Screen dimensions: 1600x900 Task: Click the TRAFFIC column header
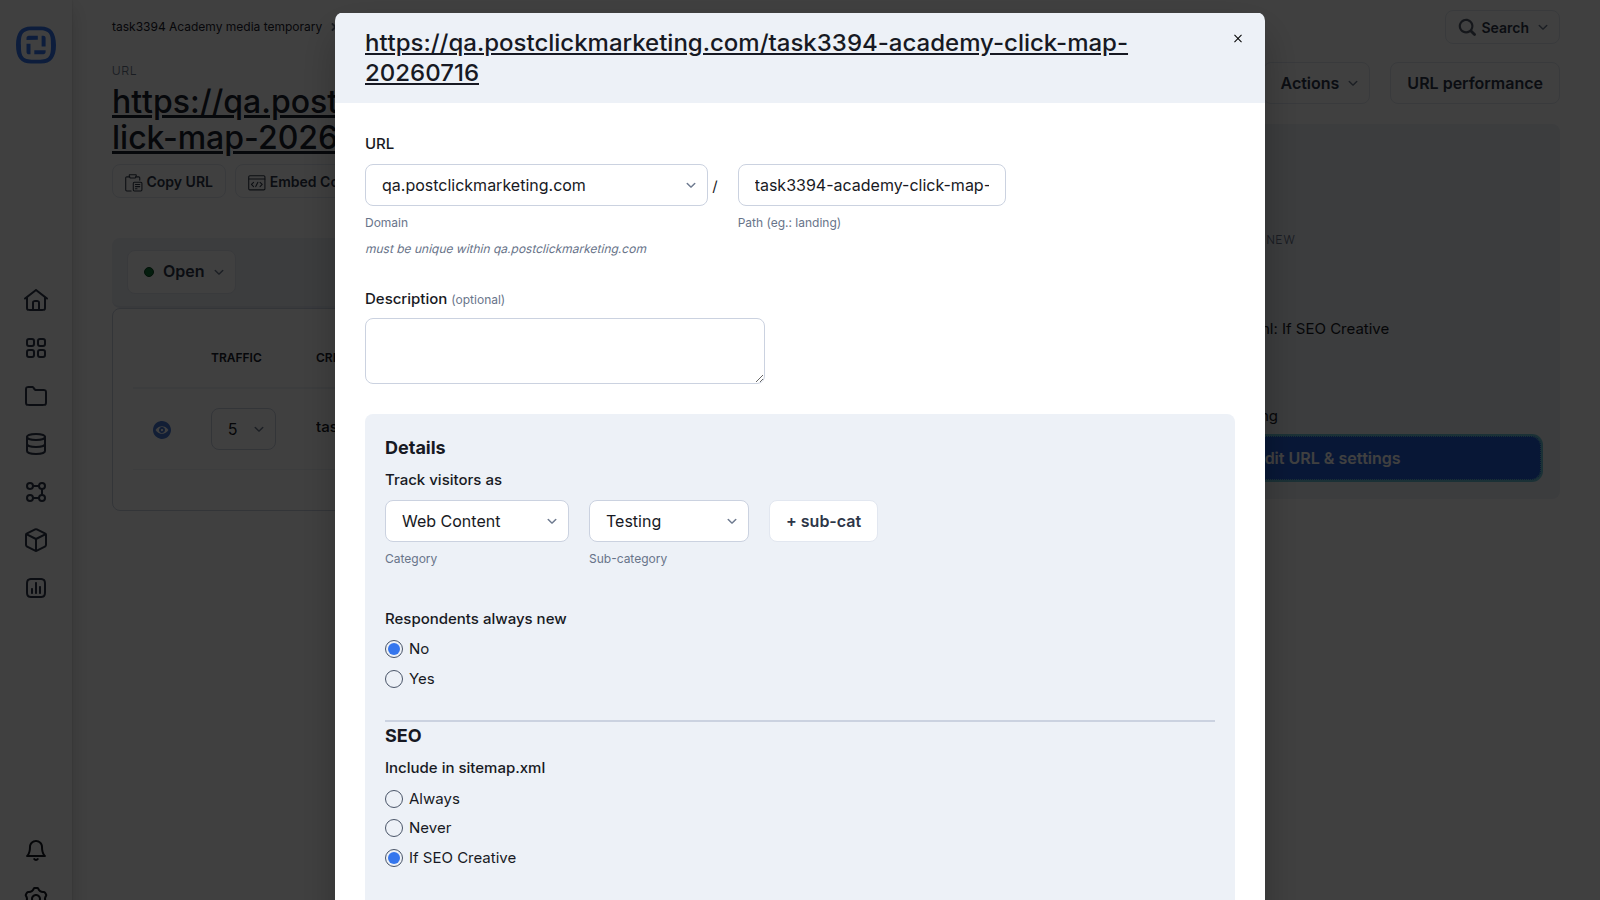tap(236, 358)
